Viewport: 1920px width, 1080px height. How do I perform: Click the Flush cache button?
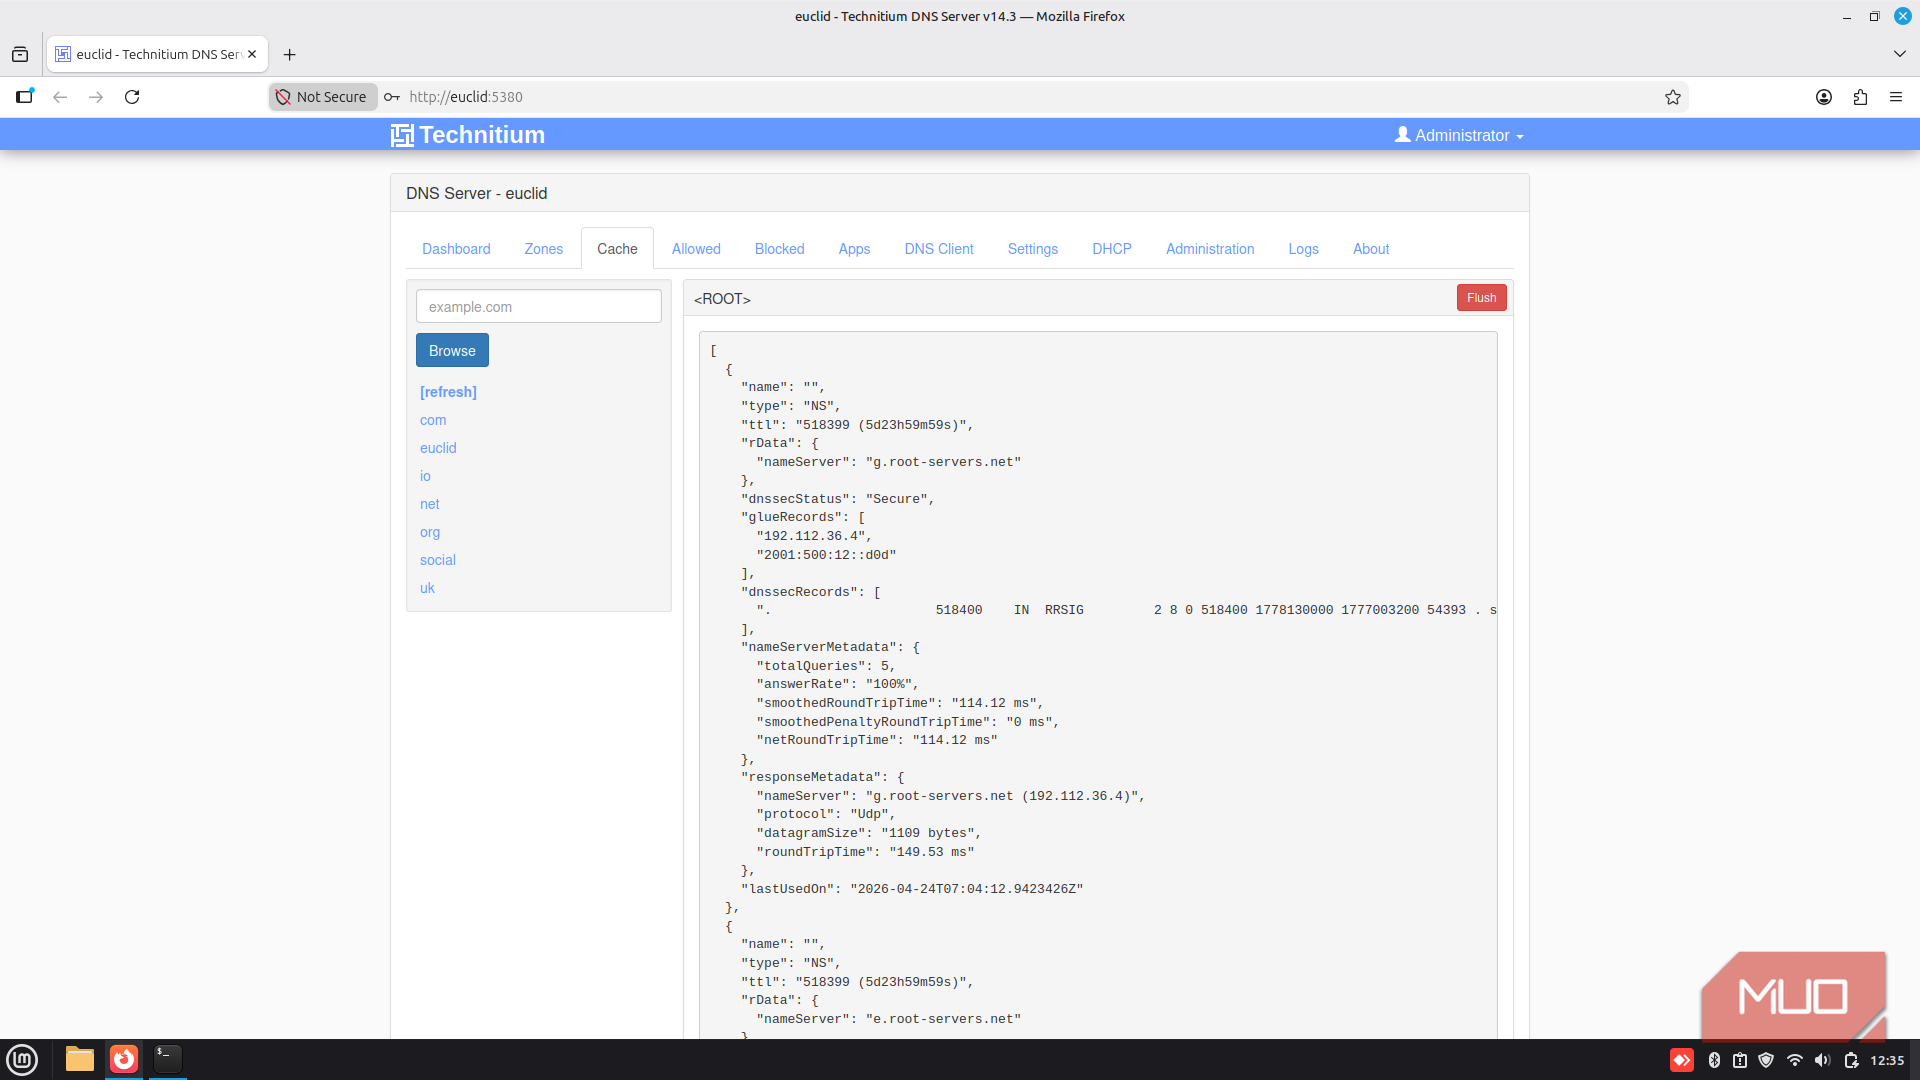click(x=1481, y=298)
